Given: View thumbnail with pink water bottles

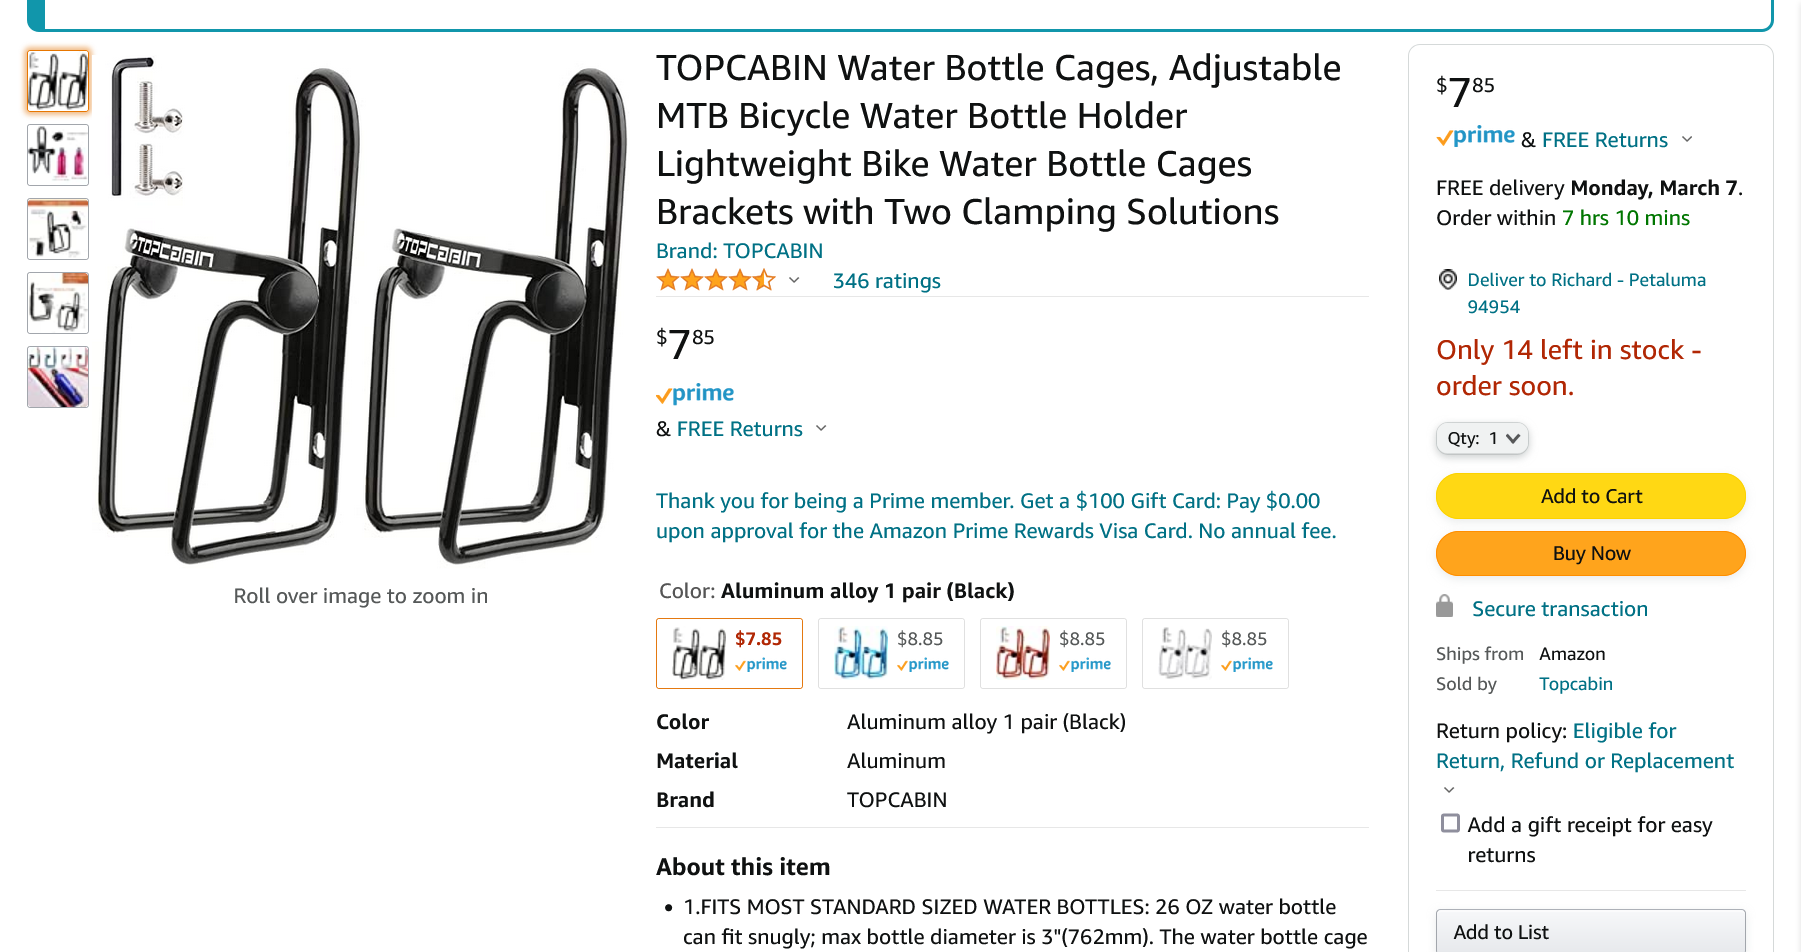Looking at the screenshot, I should pyautogui.click(x=58, y=155).
